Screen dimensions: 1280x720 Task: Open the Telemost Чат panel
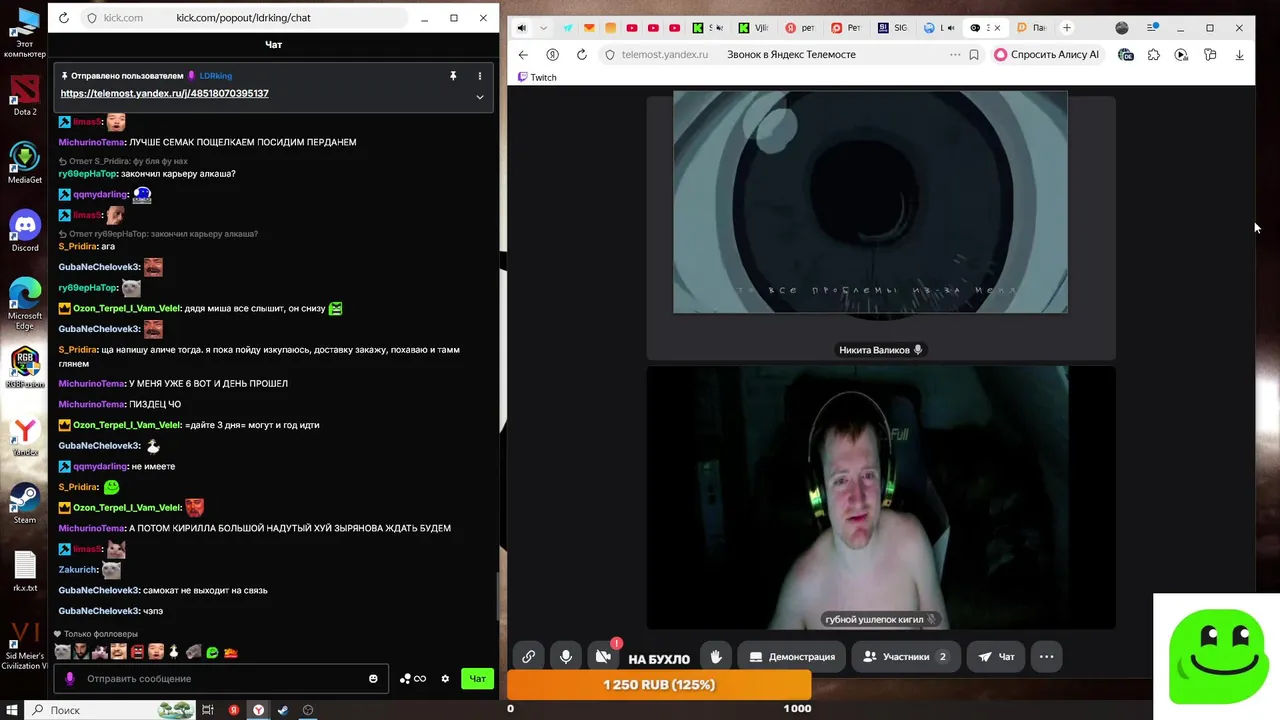[x=997, y=657]
